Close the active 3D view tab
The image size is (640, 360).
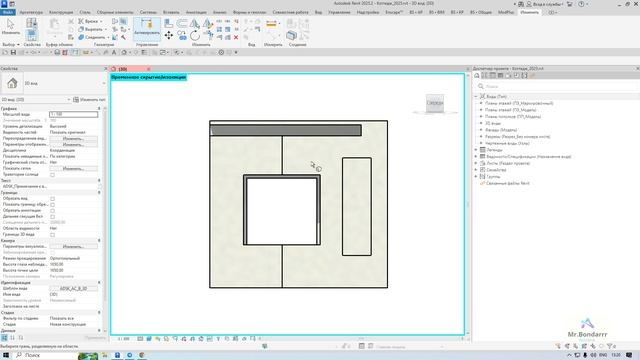(x=149, y=69)
